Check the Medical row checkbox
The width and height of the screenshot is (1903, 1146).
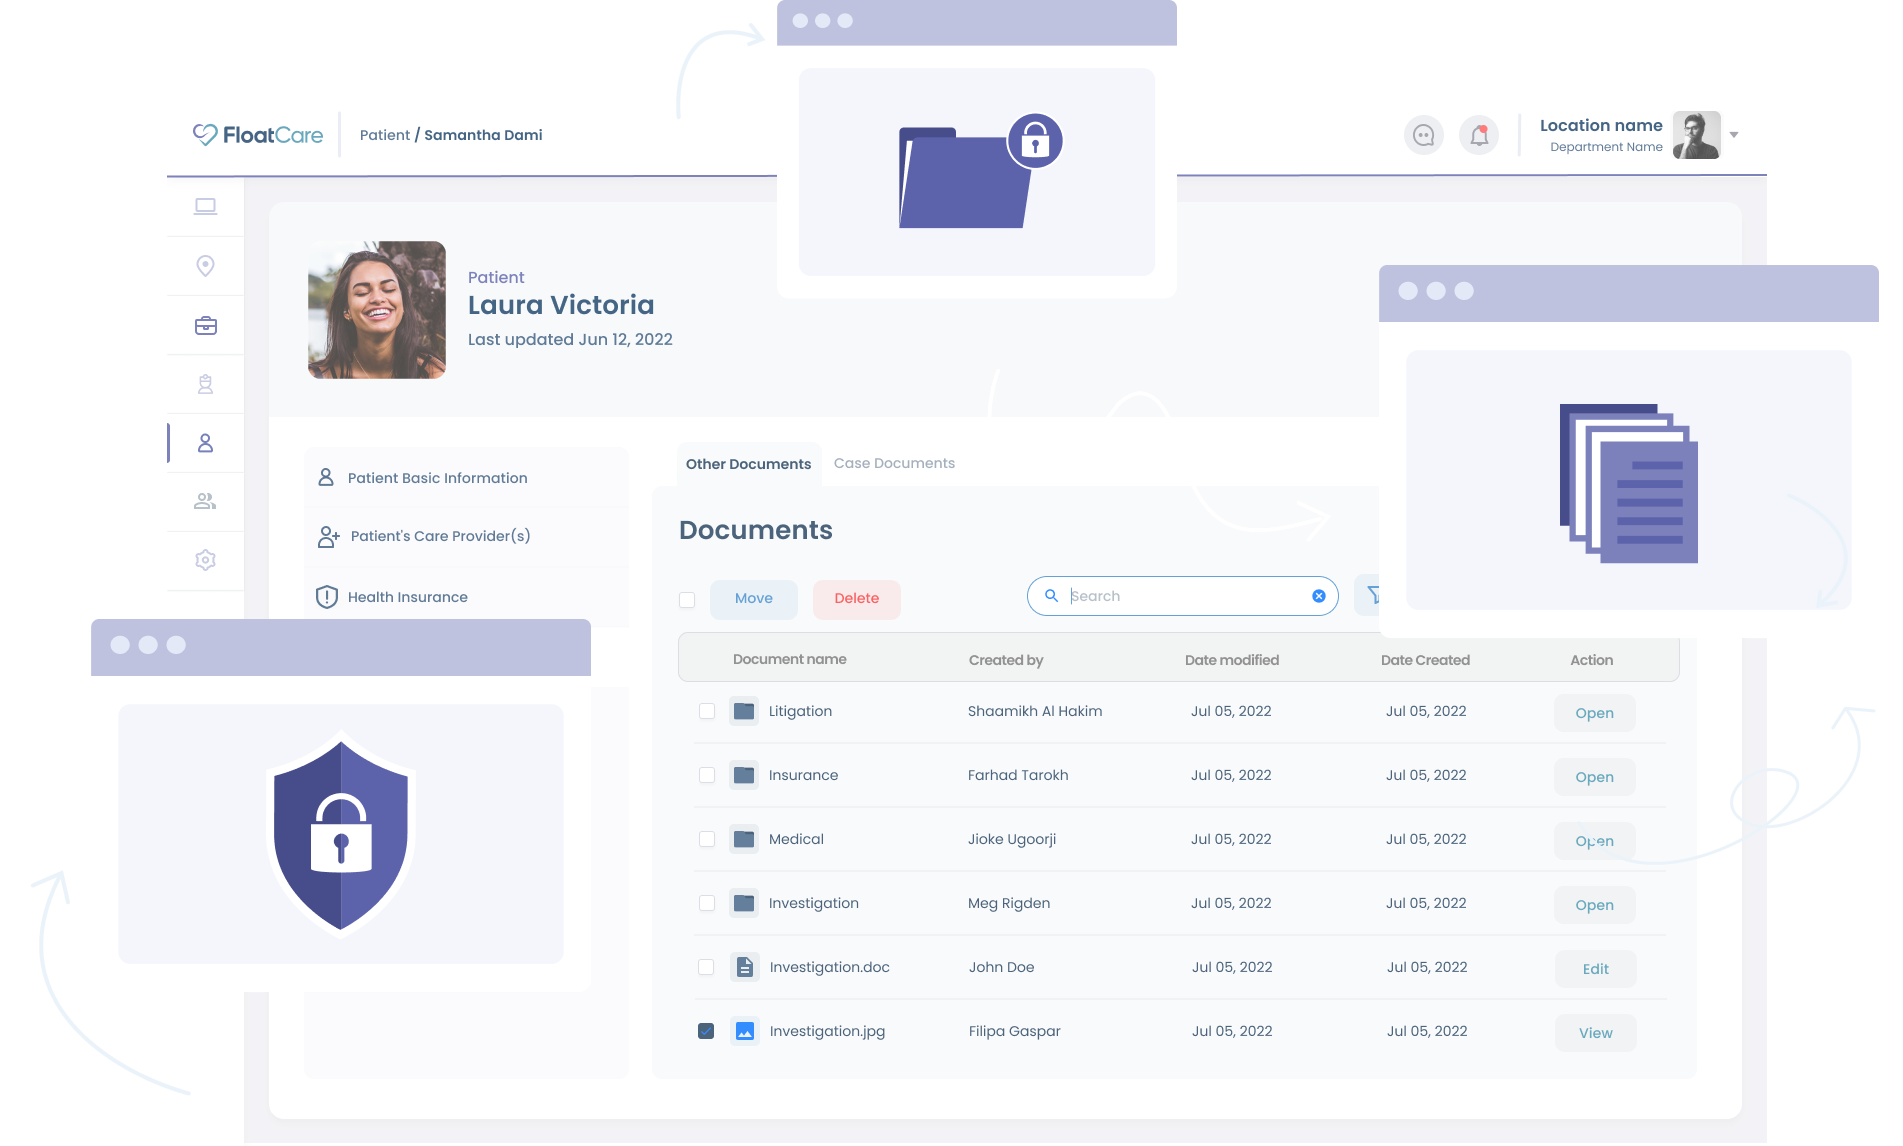(707, 839)
